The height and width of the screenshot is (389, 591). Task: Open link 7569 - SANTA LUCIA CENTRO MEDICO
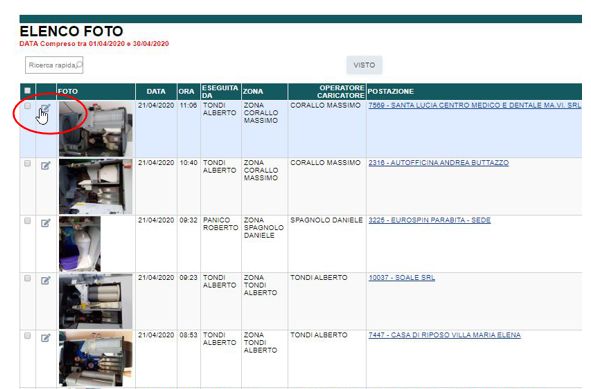[475, 105]
